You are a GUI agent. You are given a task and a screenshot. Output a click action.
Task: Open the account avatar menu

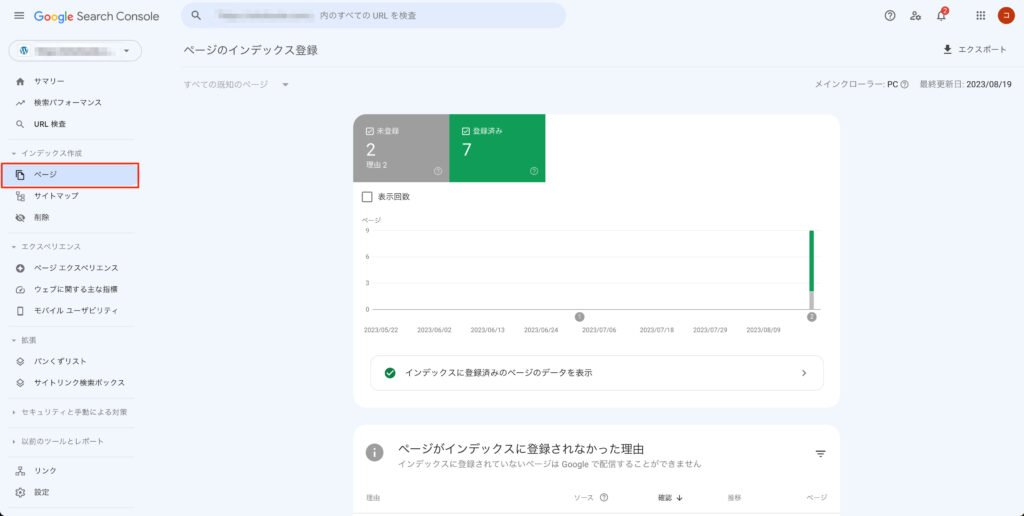[x=1006, y=16]
